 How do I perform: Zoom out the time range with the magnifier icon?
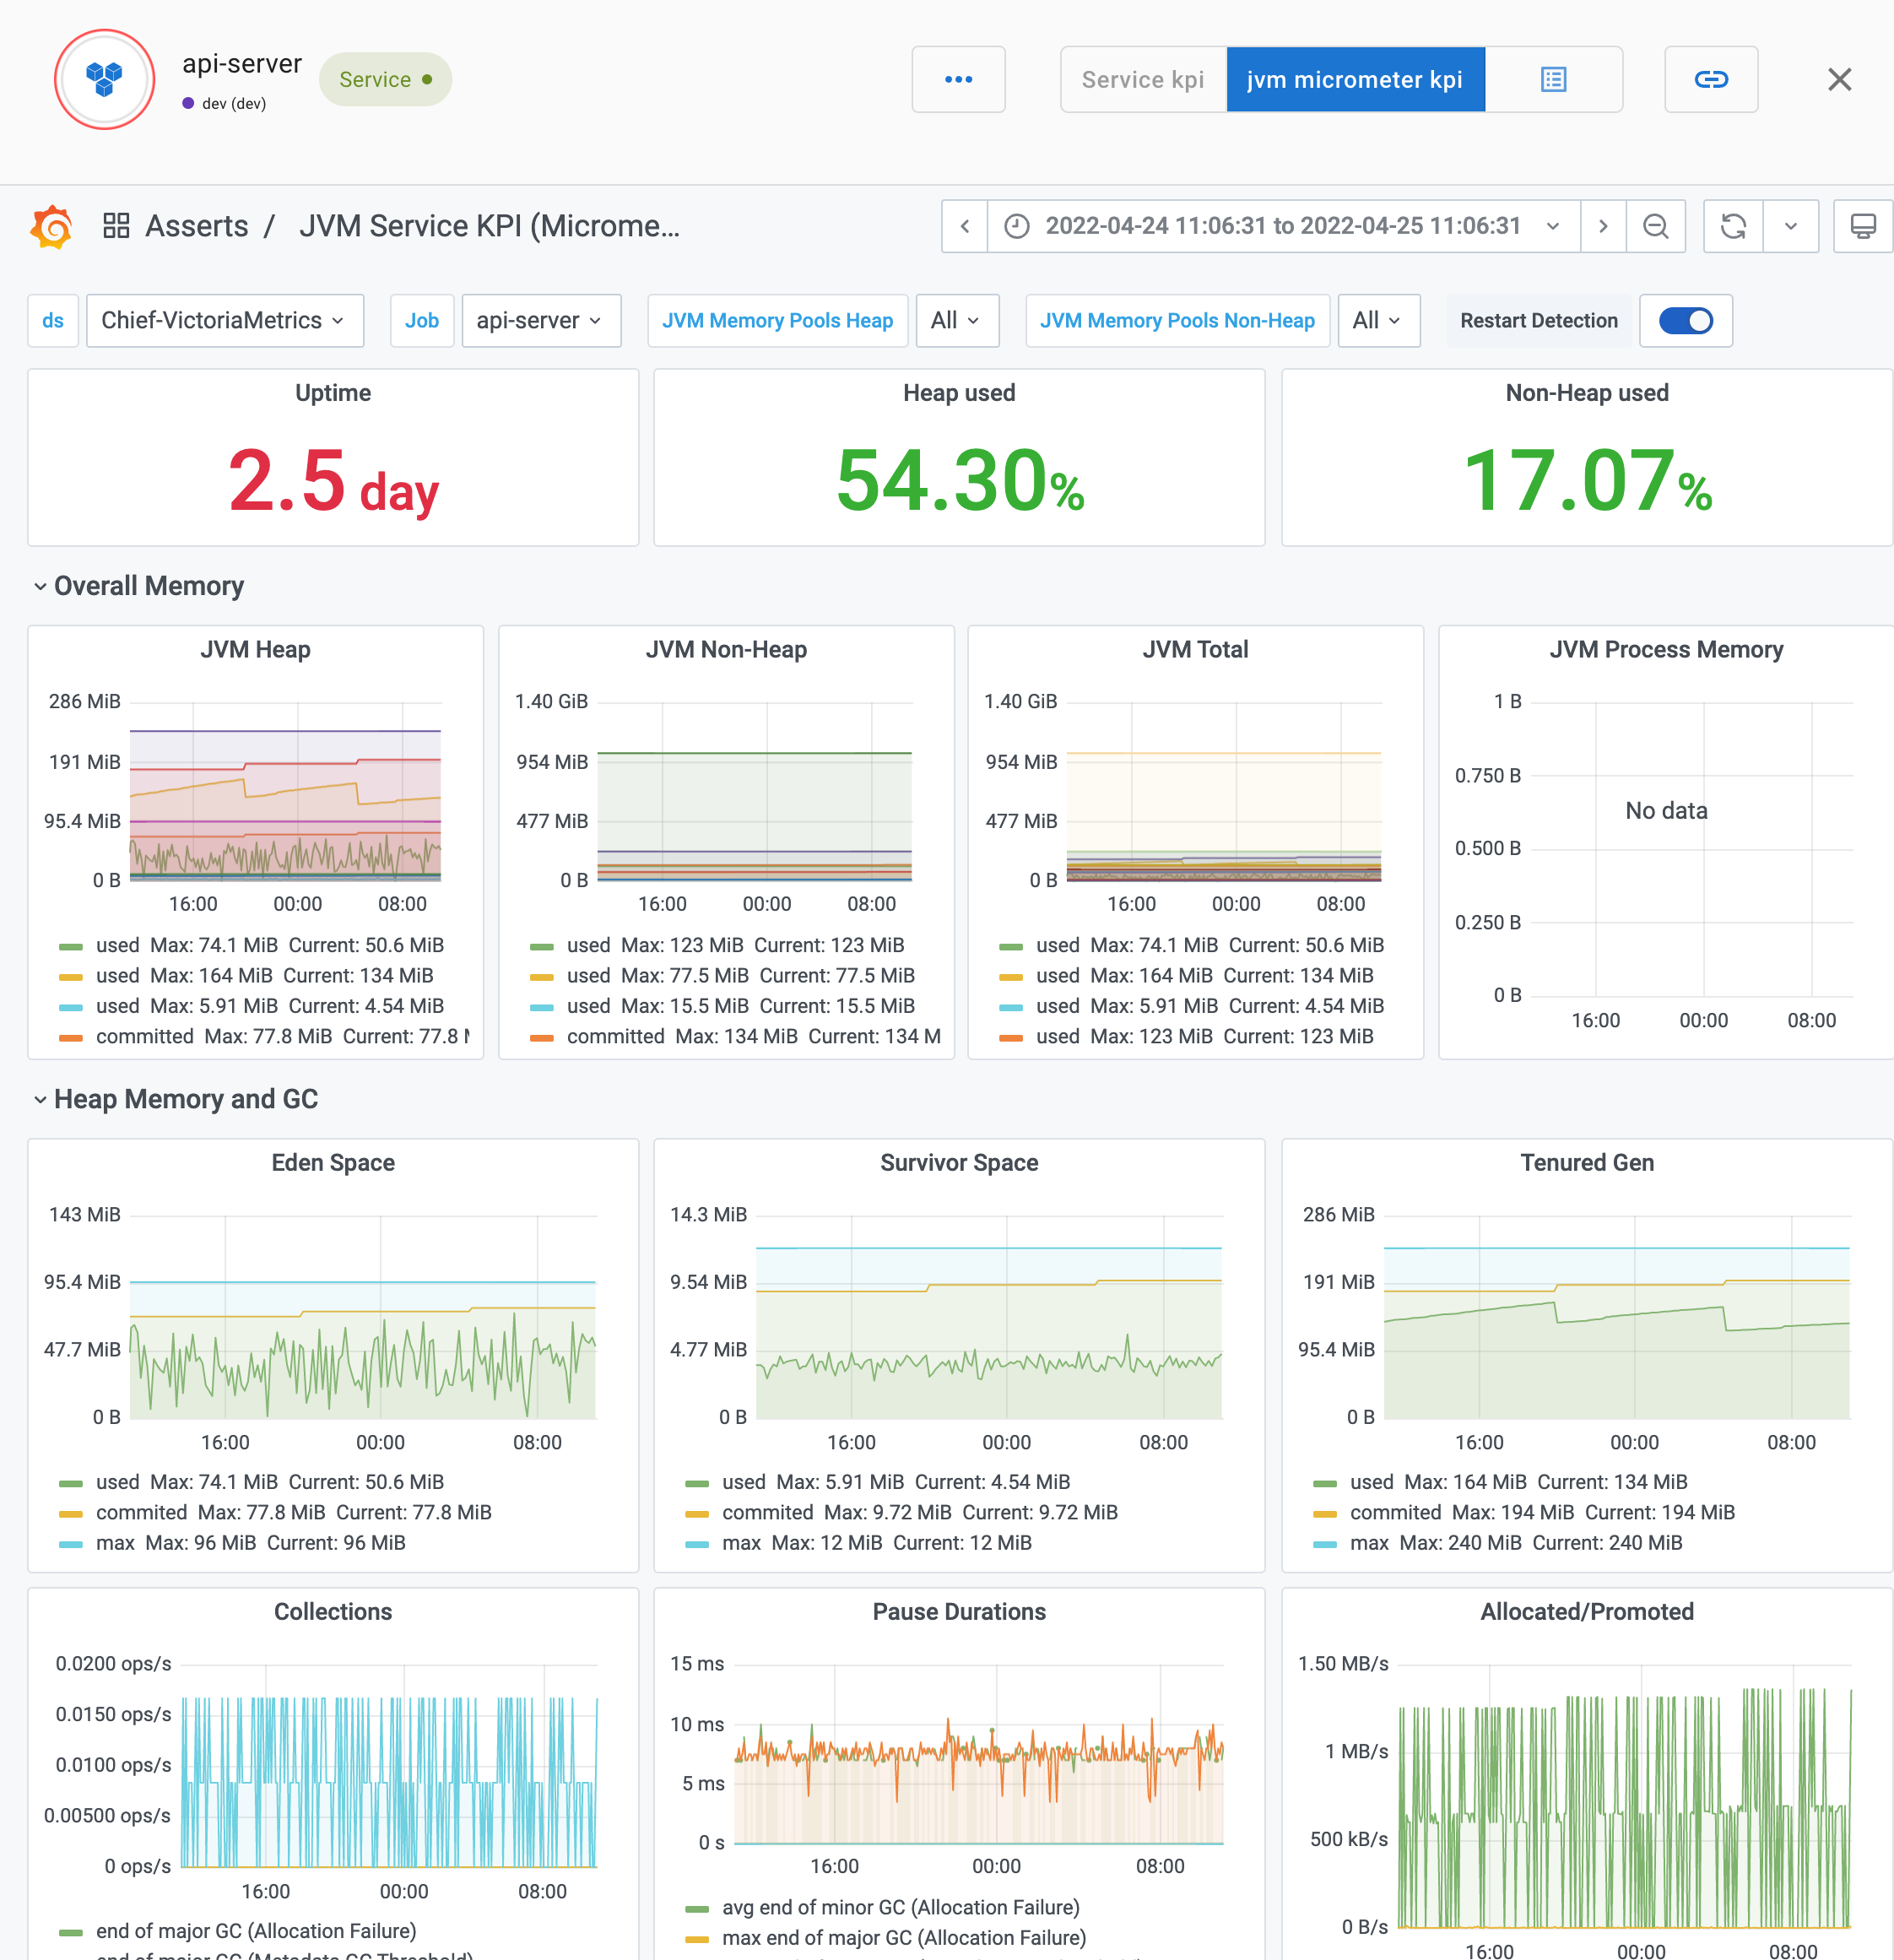click(x=1656, y=226)
